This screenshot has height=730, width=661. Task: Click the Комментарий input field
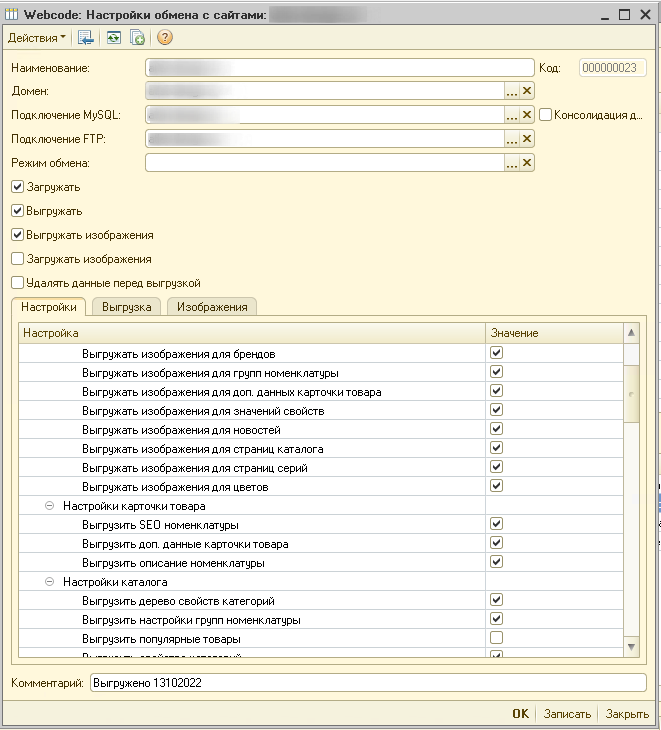(368, 682)
